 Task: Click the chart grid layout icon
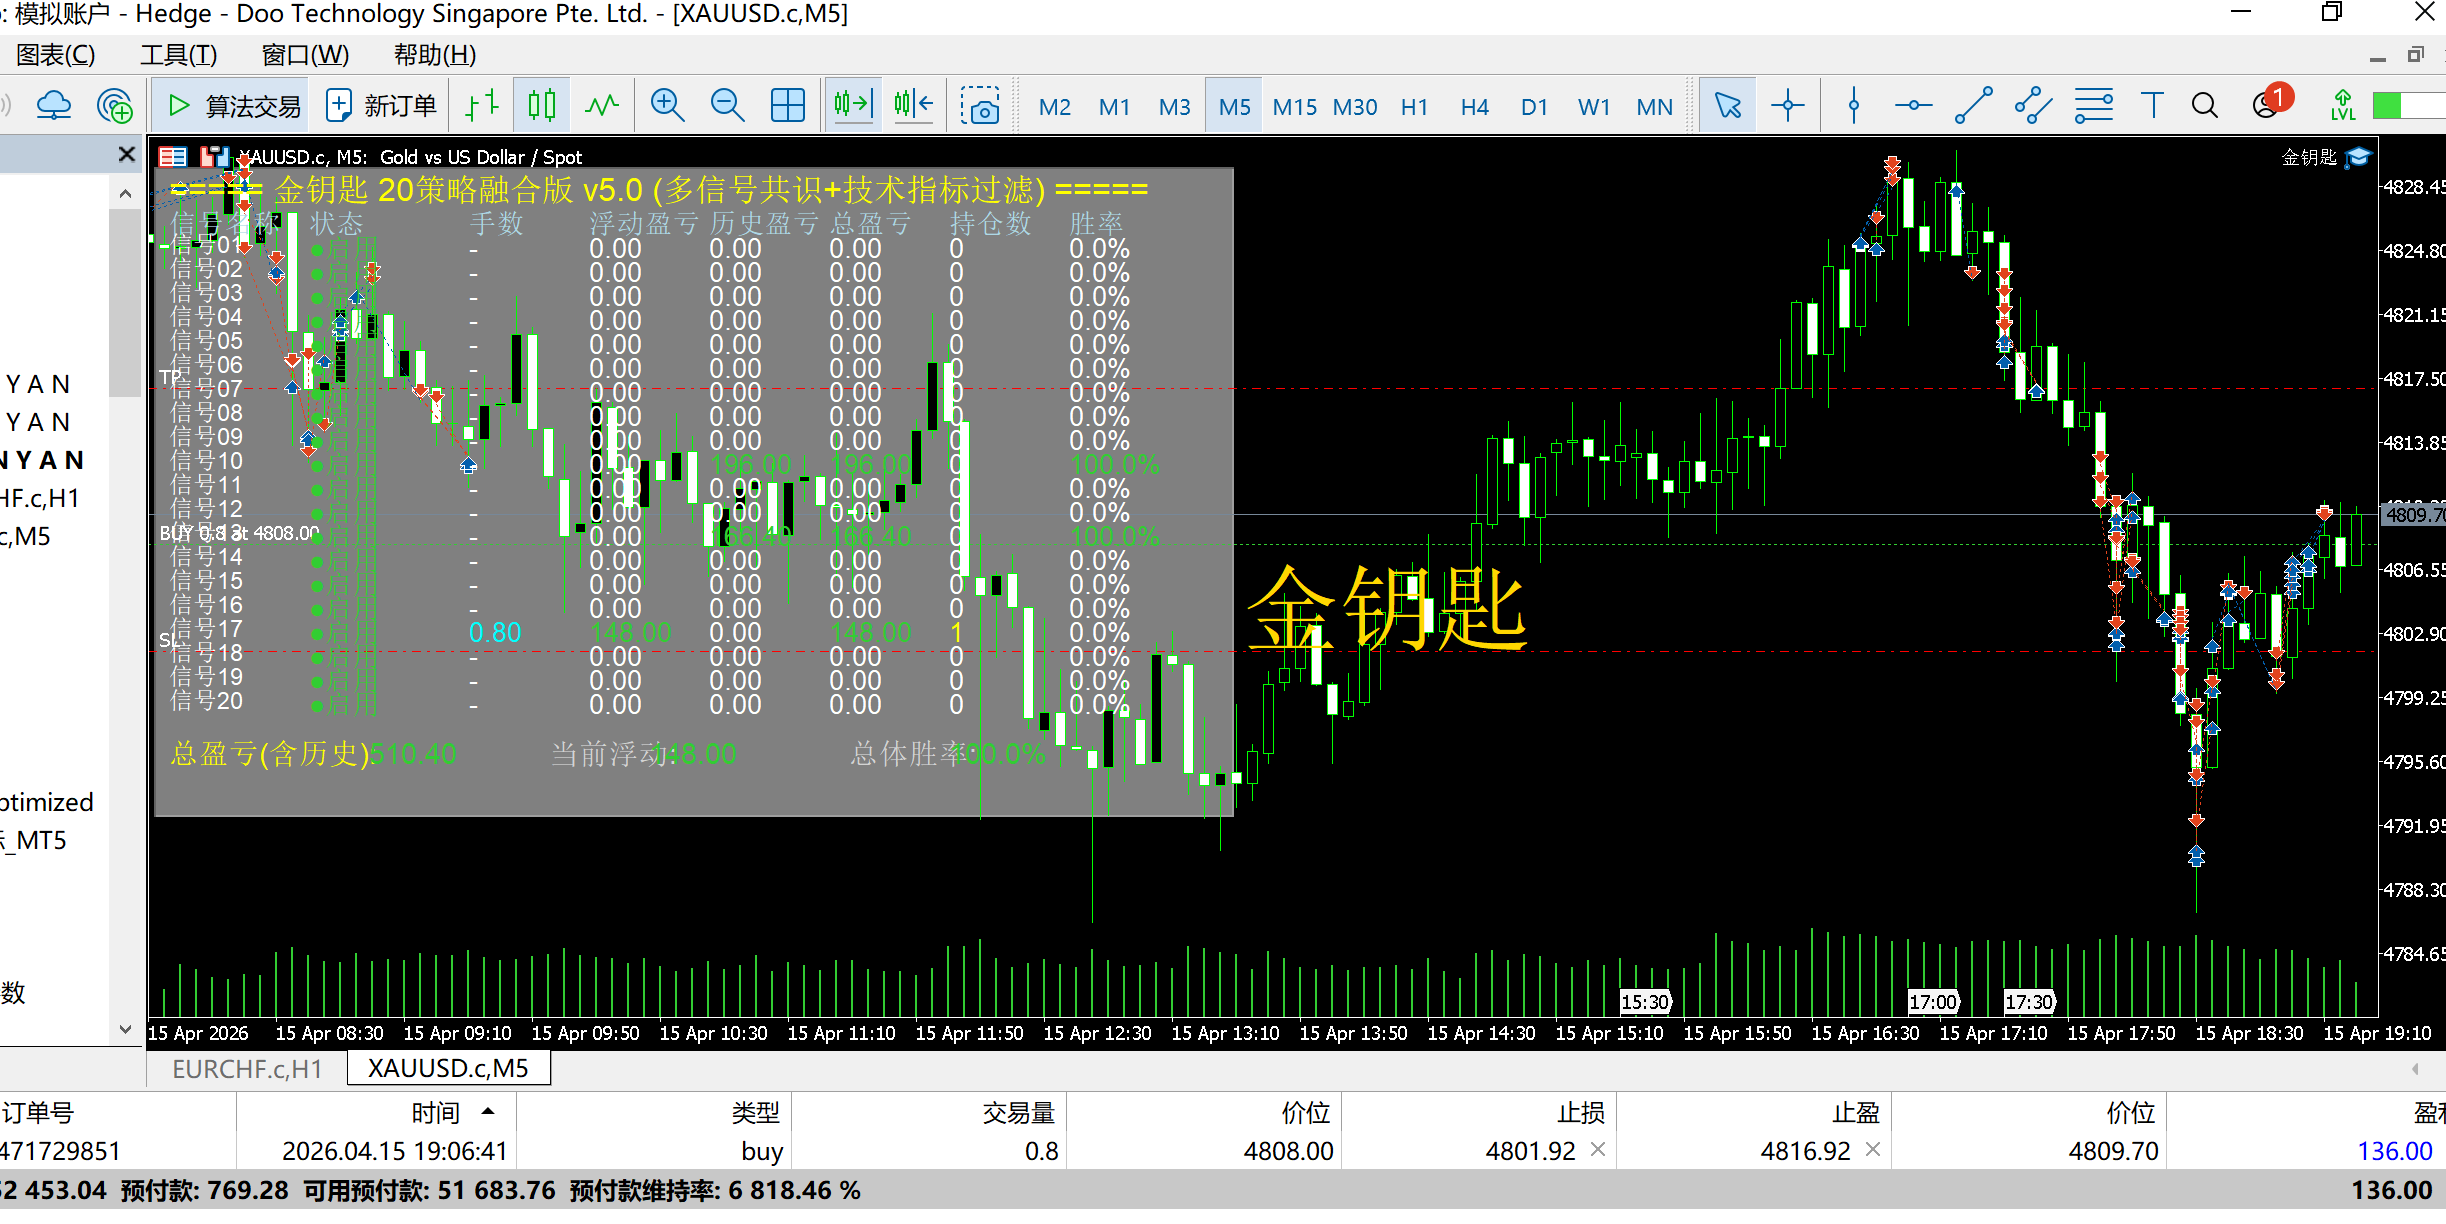click(x=787, y=105)
